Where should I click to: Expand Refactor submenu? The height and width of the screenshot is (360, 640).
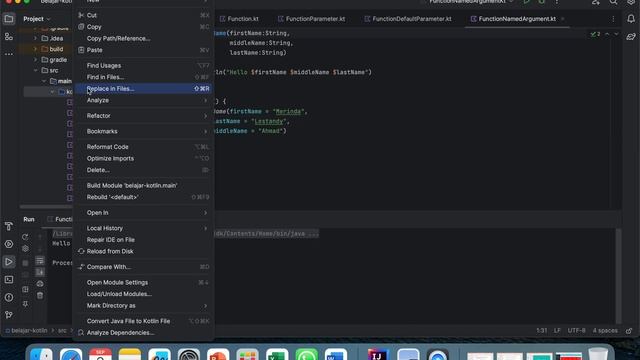[x=144, y=116]
